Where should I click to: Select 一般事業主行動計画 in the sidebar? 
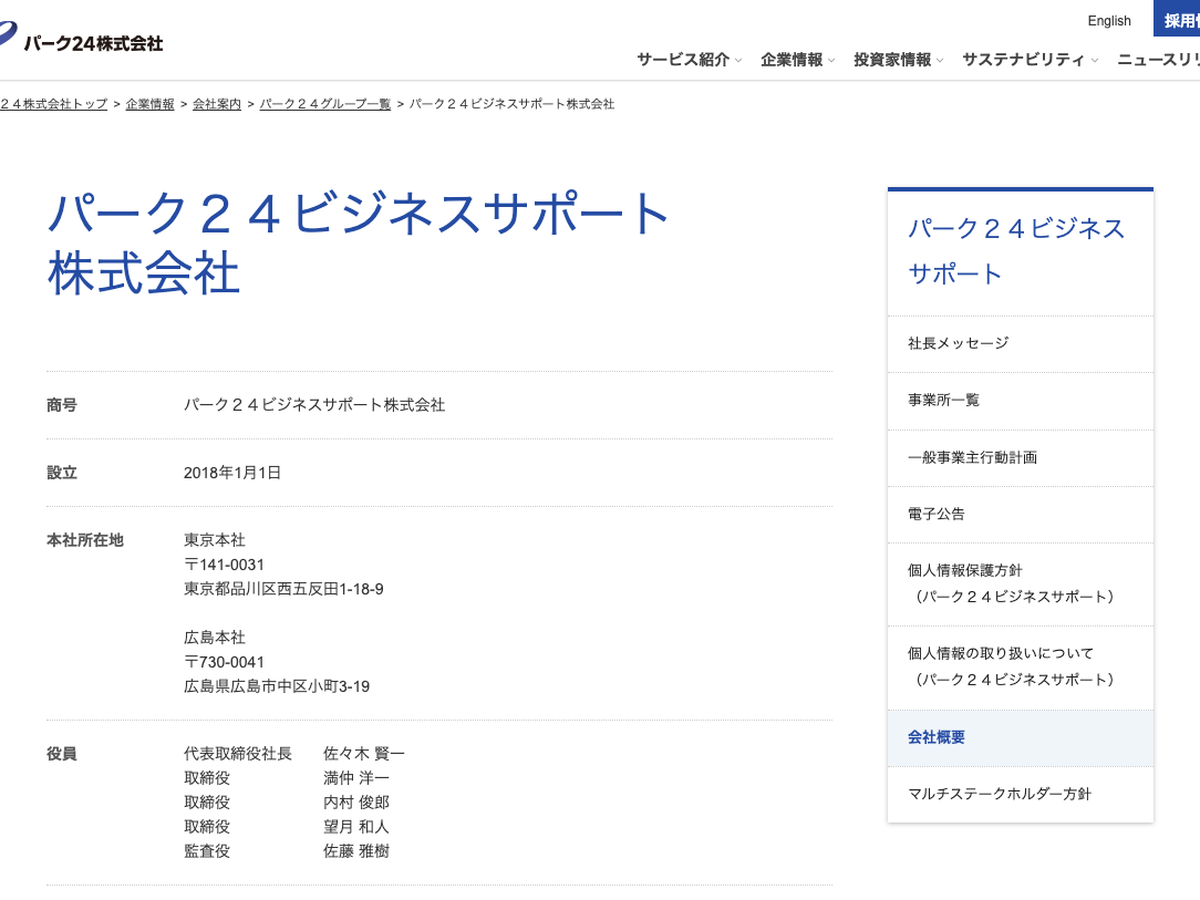coord(972,457)
